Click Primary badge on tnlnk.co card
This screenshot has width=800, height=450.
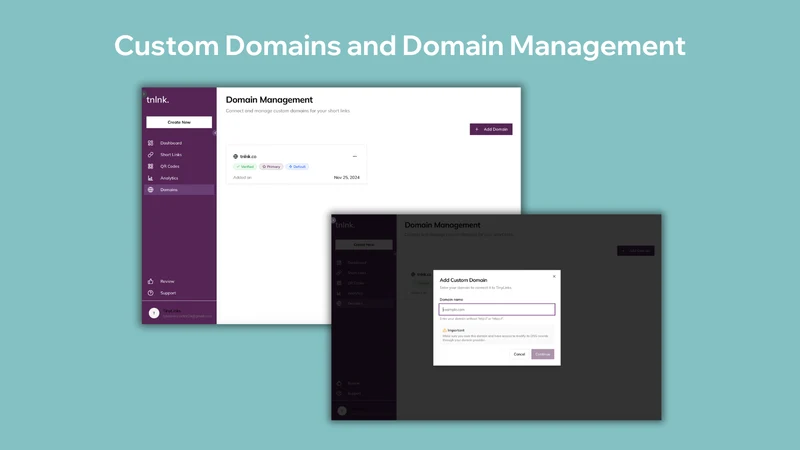coord(271,167)
